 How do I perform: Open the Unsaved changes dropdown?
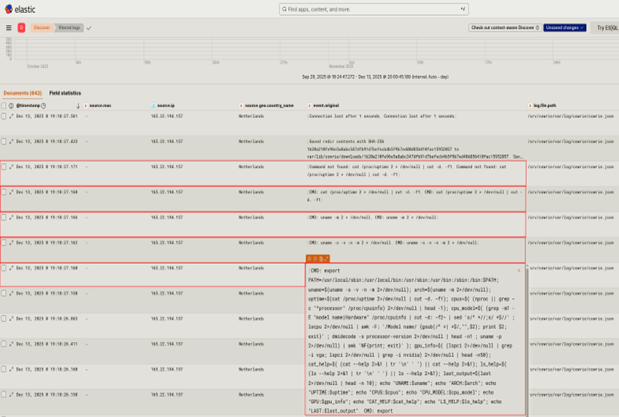[565, 28]
